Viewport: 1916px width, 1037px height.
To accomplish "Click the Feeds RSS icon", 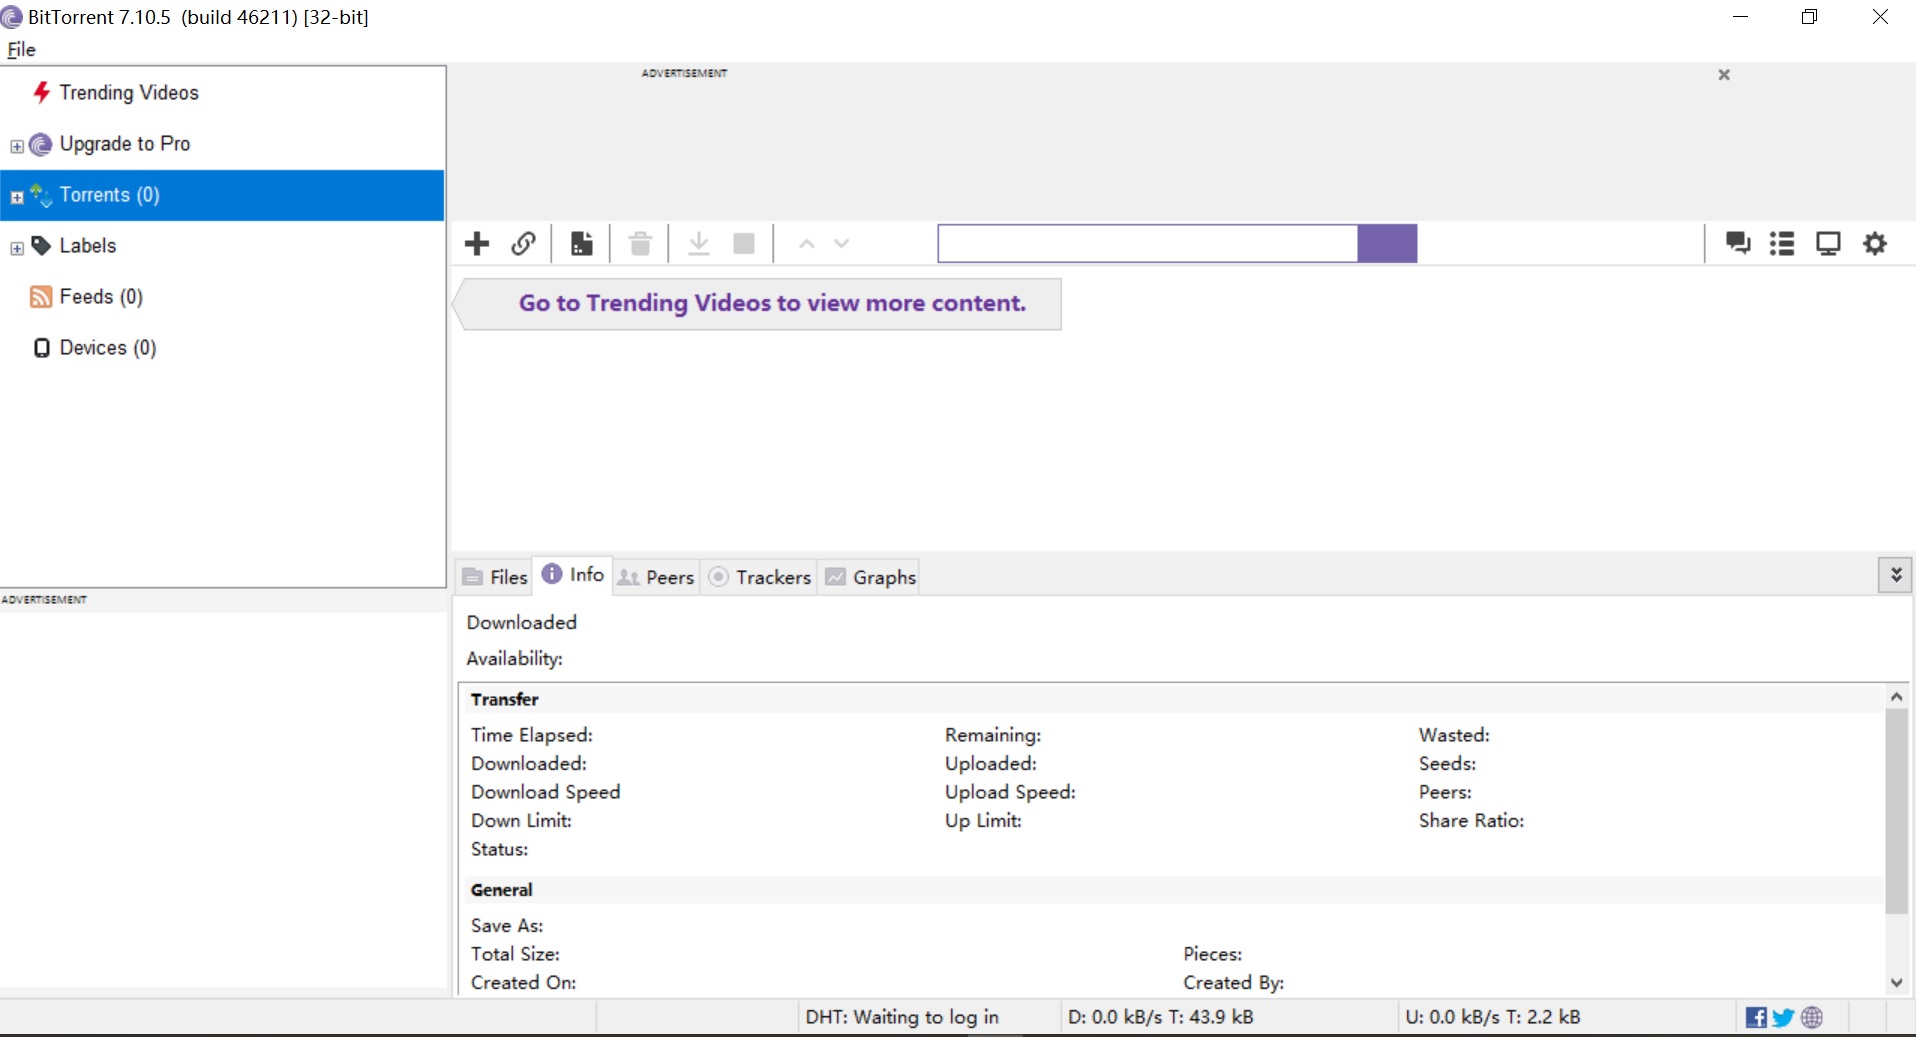I will tap(41, 296).
